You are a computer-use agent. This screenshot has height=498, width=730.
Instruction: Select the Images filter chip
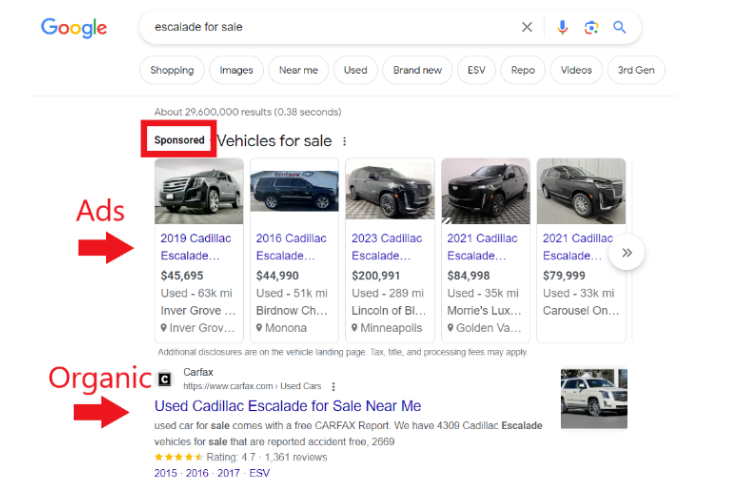pyautogui.click(x=237, y=70)
